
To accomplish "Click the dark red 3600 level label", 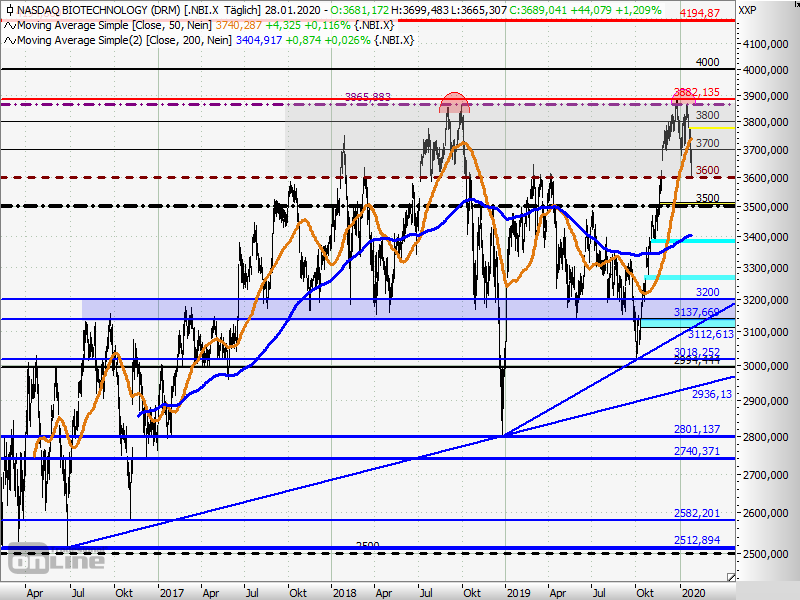I will pos(708,170).
